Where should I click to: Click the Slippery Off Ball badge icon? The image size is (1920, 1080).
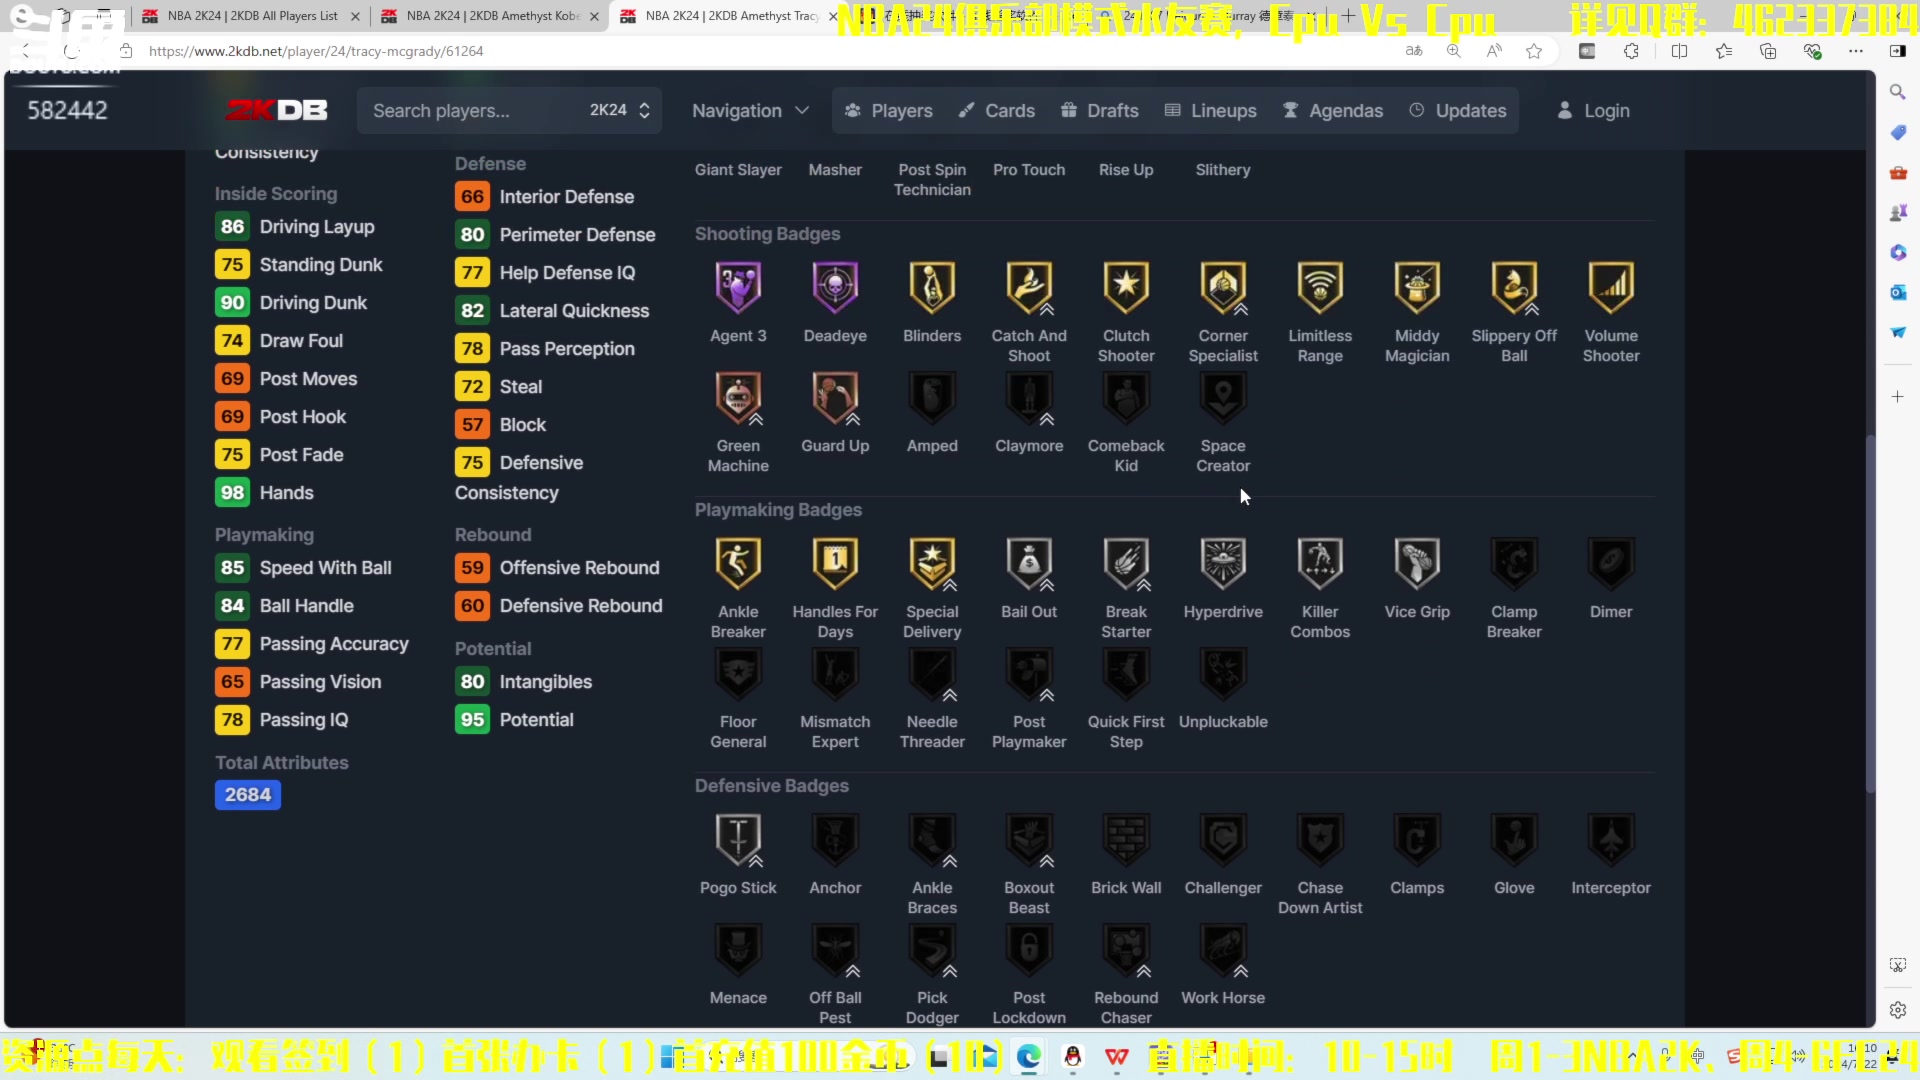[1514, 287]
